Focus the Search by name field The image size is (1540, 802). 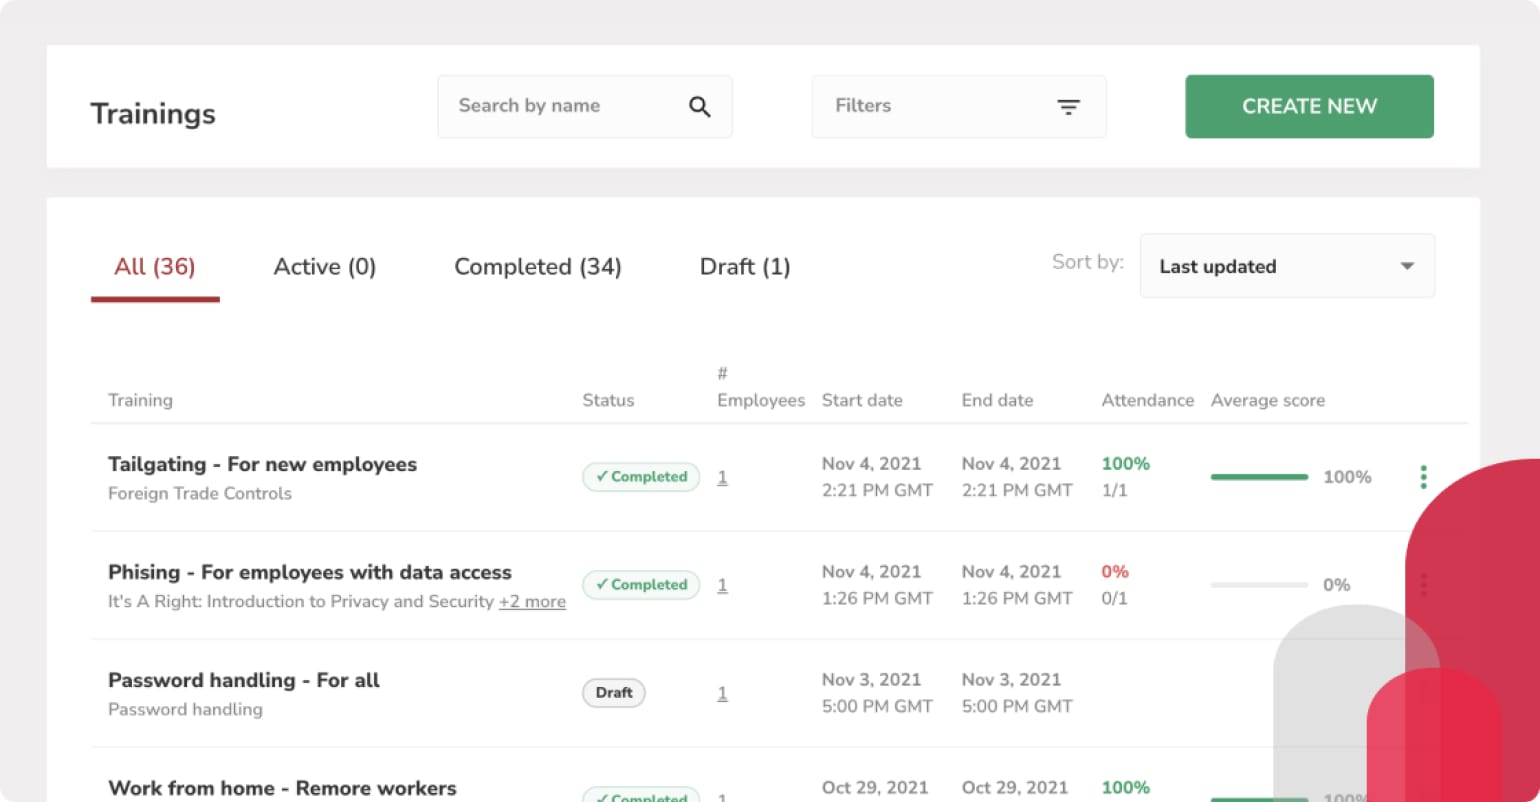pos(585,106)
